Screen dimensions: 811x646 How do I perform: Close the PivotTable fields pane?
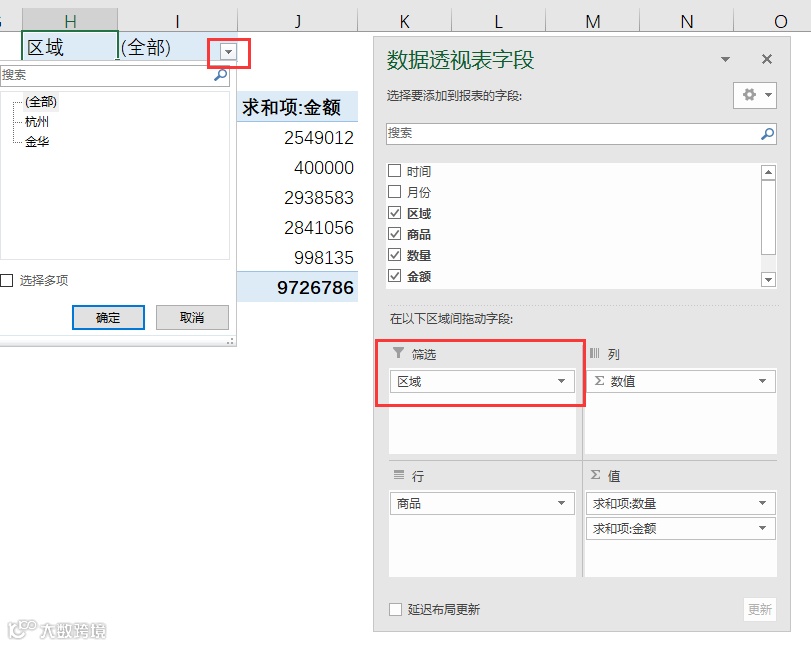(767, 59)
